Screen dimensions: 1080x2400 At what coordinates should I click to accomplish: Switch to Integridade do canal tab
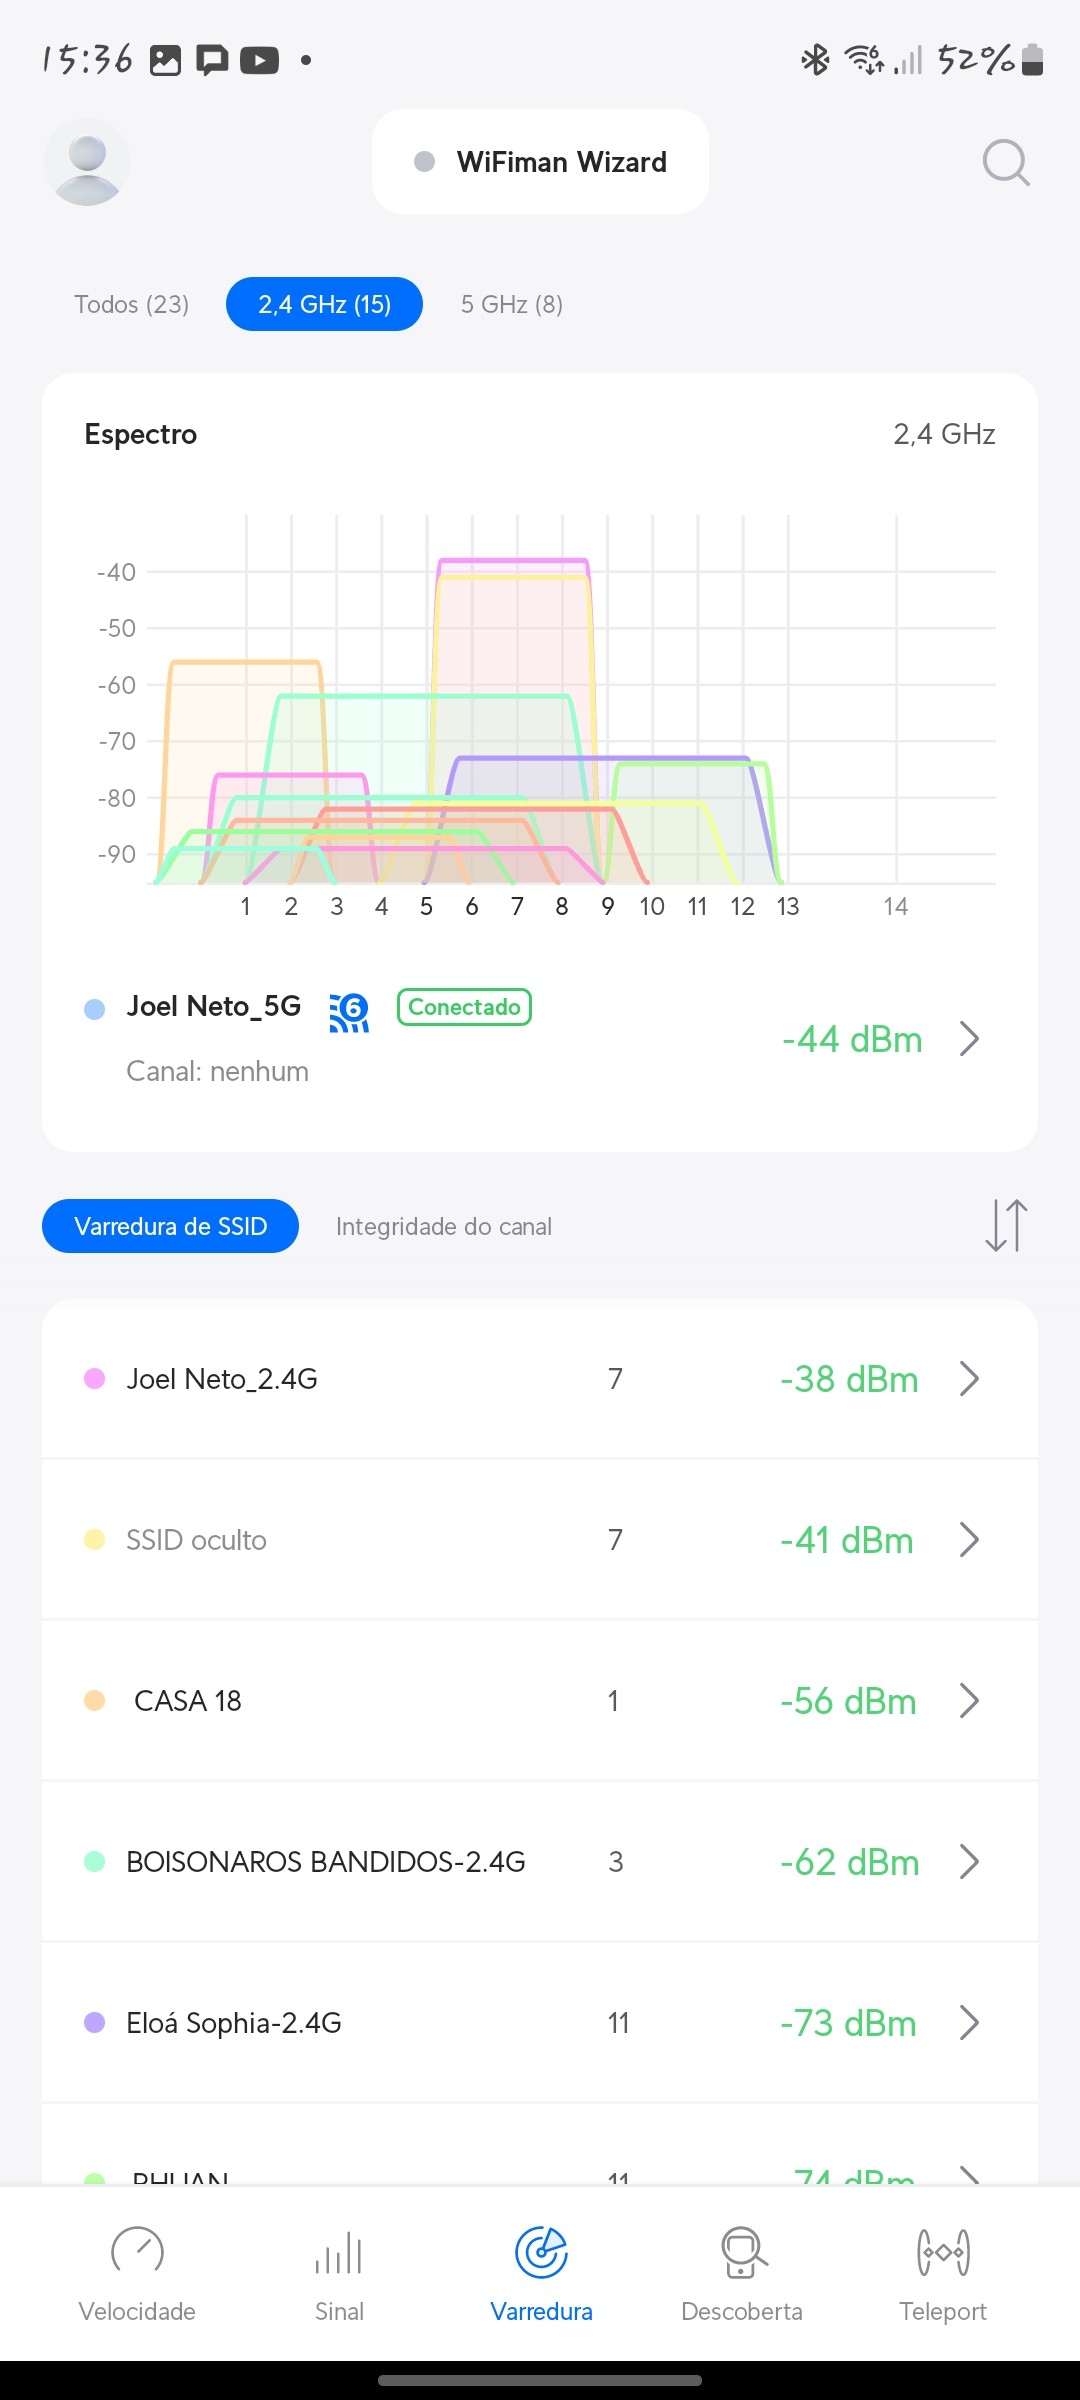pyautogui.click(x=444, y=1226)
